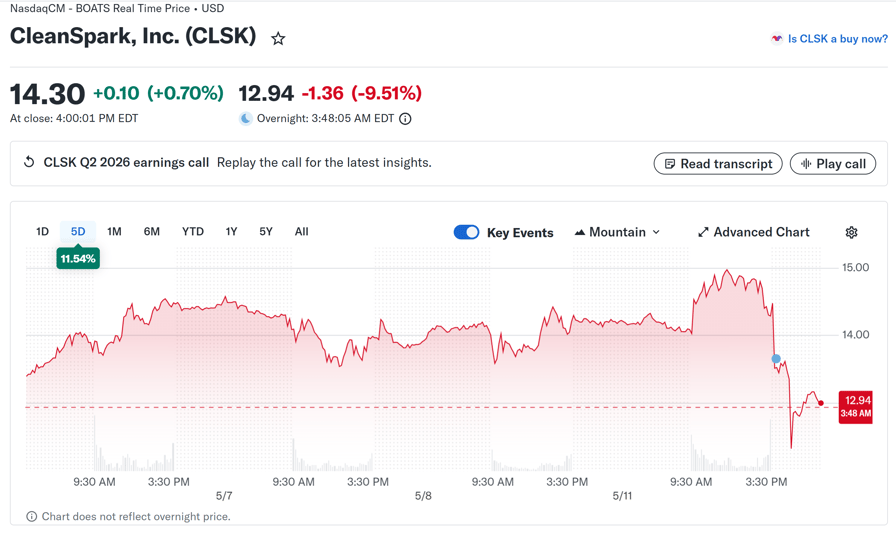Click the 14.30 closing price

point(47,94)
